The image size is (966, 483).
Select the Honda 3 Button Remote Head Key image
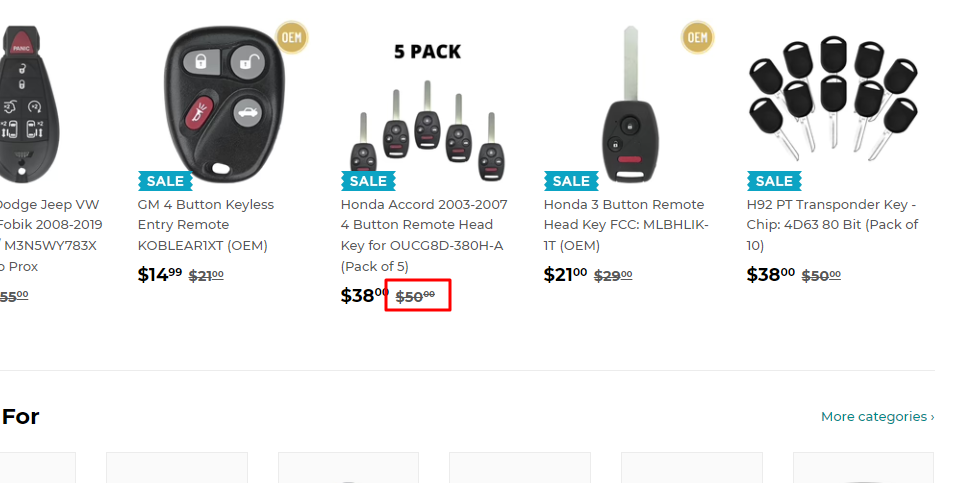pyautogui.click(x=630, y=105)
